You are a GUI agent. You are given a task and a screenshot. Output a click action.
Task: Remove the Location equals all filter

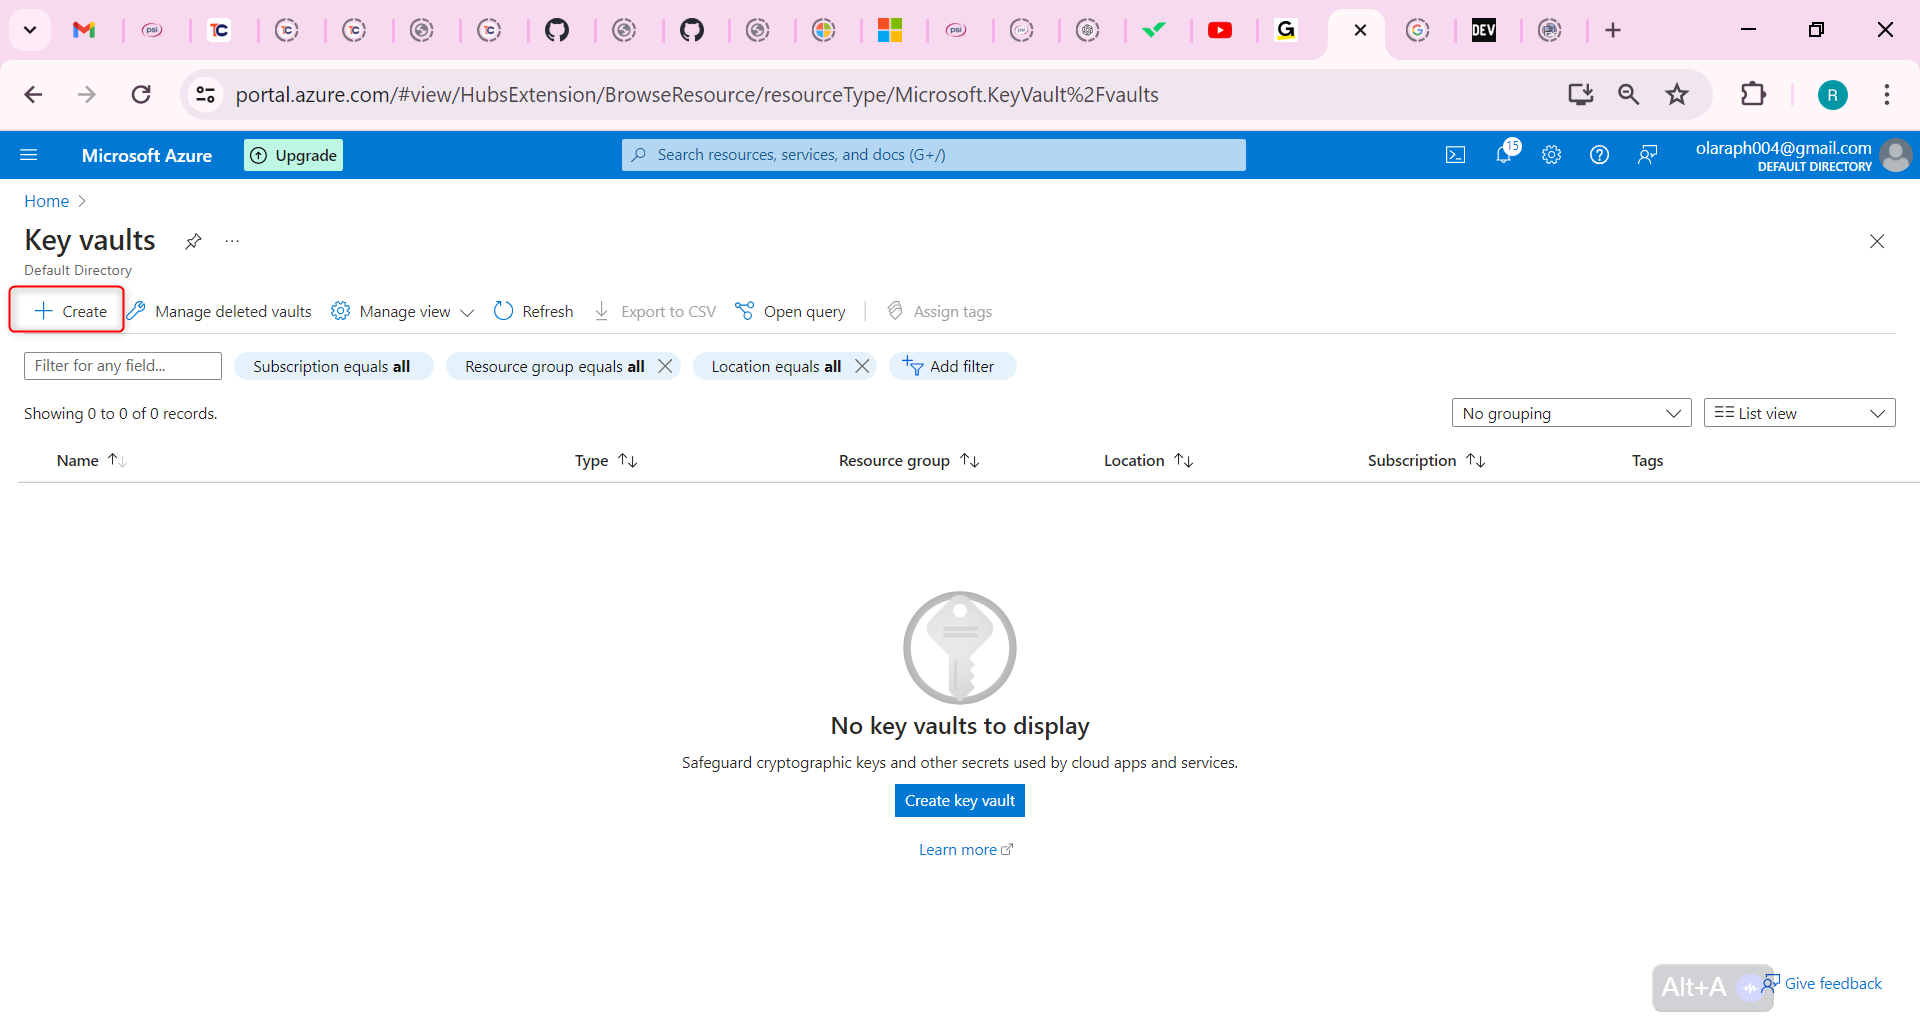pyautogui.click(x=862, y=366)
